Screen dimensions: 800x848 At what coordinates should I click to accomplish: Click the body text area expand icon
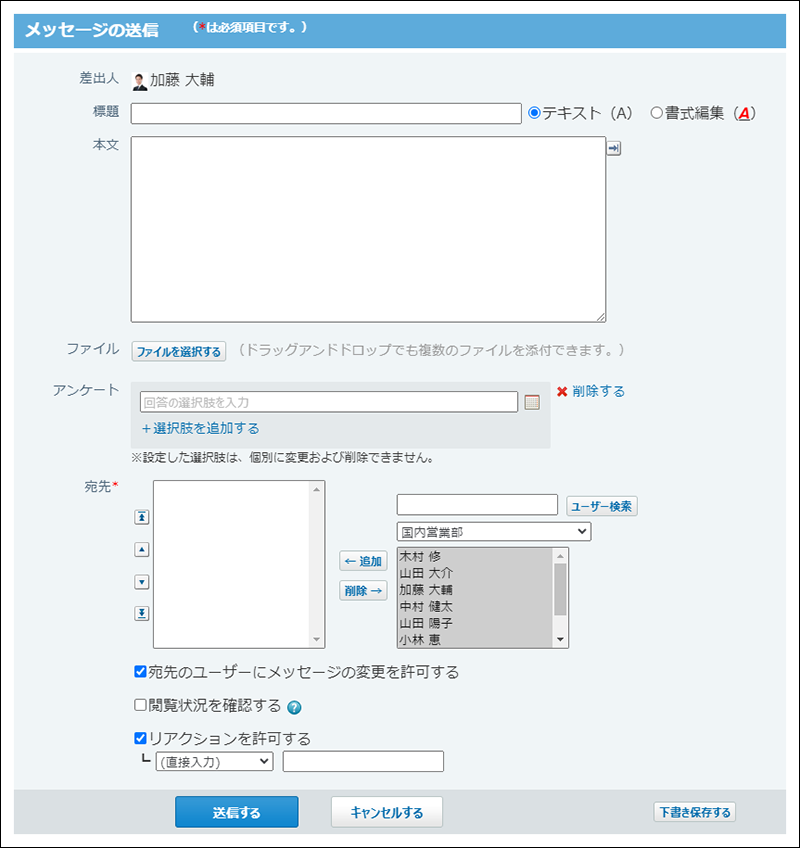pyautogui.click(x=613, y=148)
